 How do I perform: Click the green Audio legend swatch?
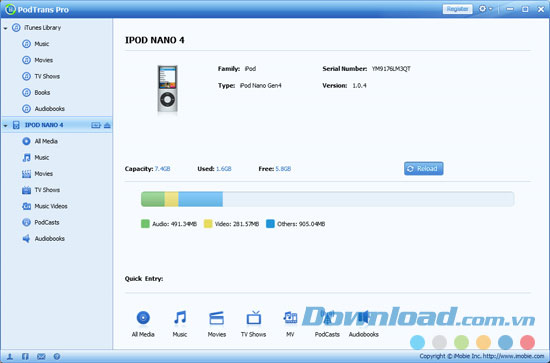pyautogui.click(x=145, y=224)
